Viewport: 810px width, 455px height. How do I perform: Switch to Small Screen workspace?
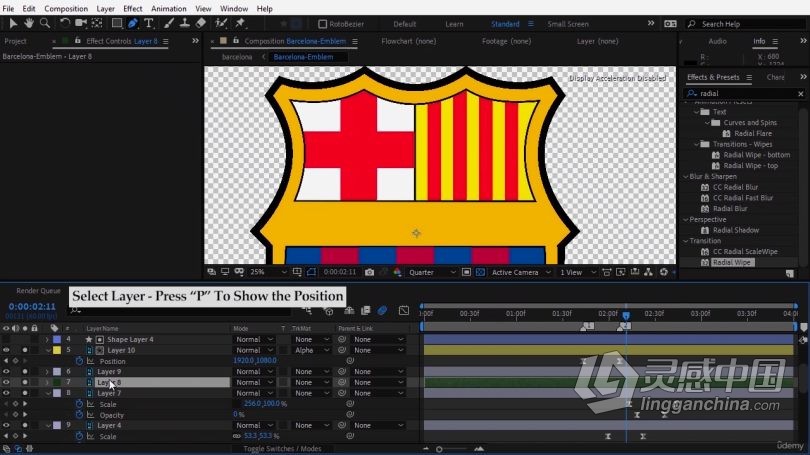click(x=568, y=24)
